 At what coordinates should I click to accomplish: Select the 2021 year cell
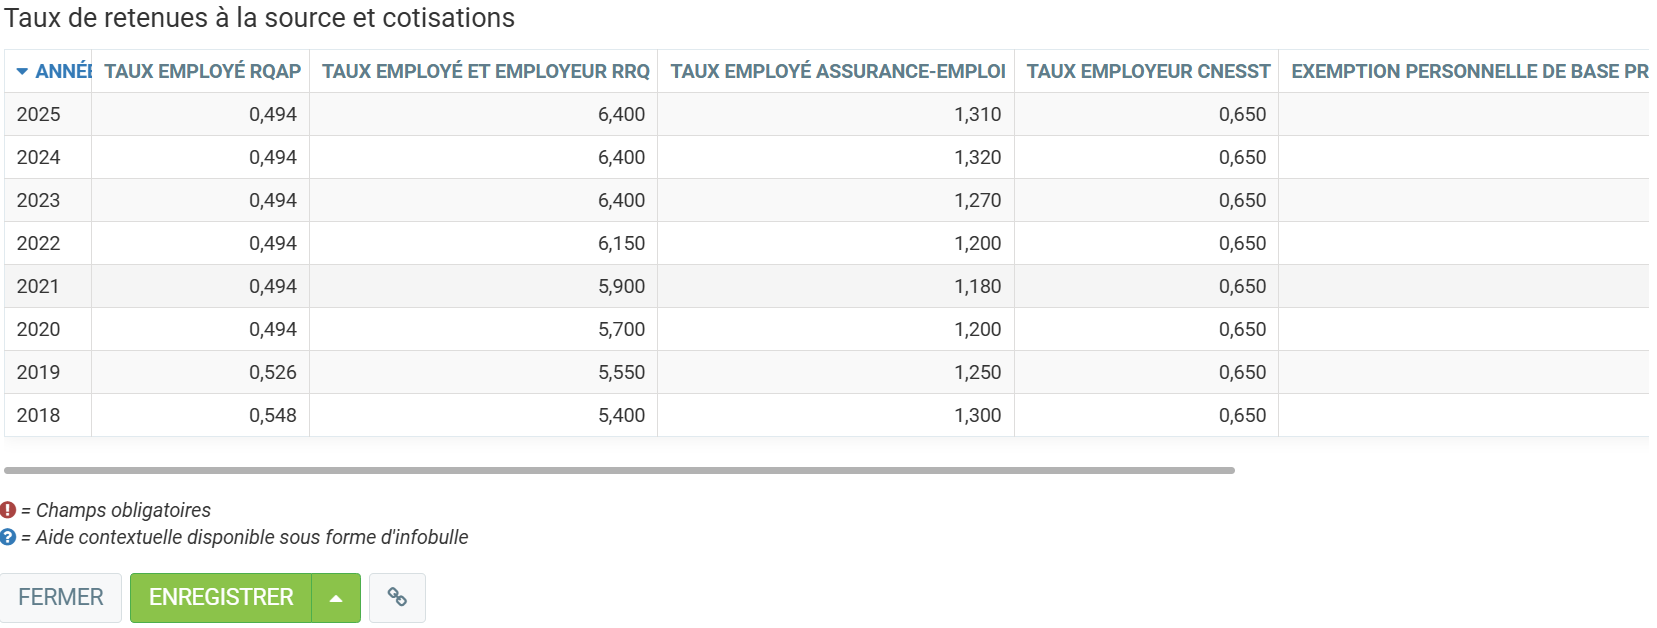click(x=39, y=287)
